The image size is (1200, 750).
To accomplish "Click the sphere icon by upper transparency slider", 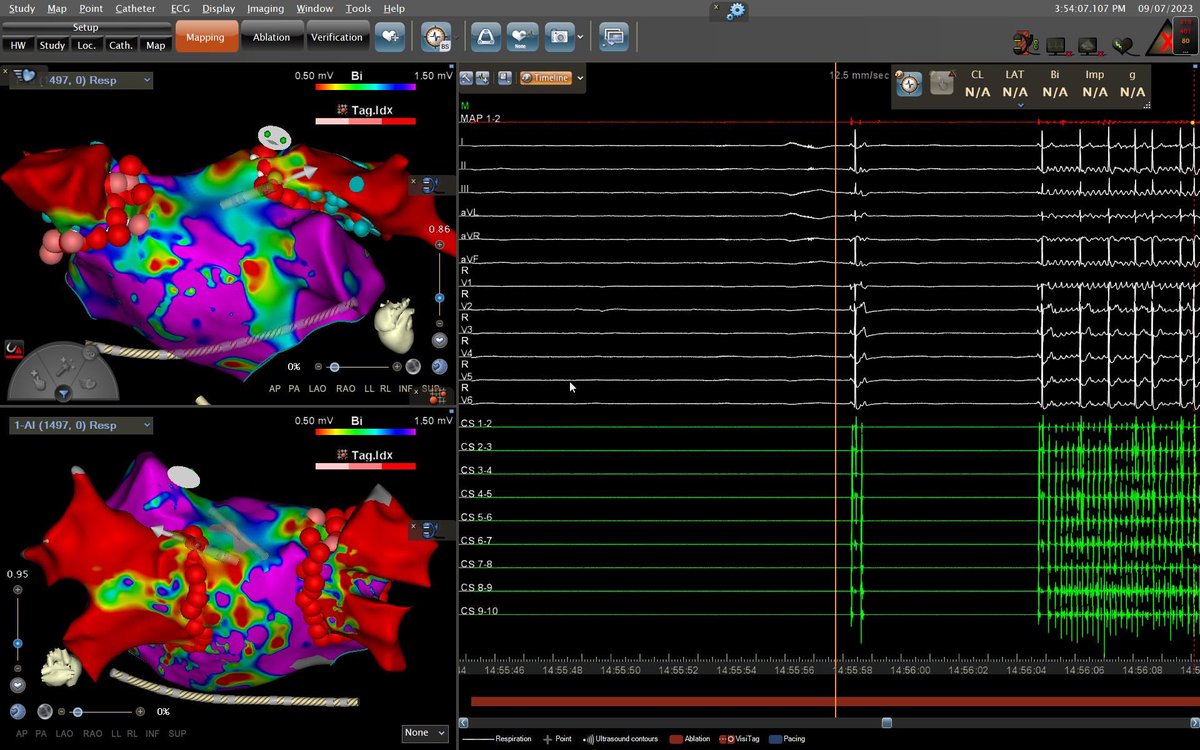I will click(x=413, y=367).
